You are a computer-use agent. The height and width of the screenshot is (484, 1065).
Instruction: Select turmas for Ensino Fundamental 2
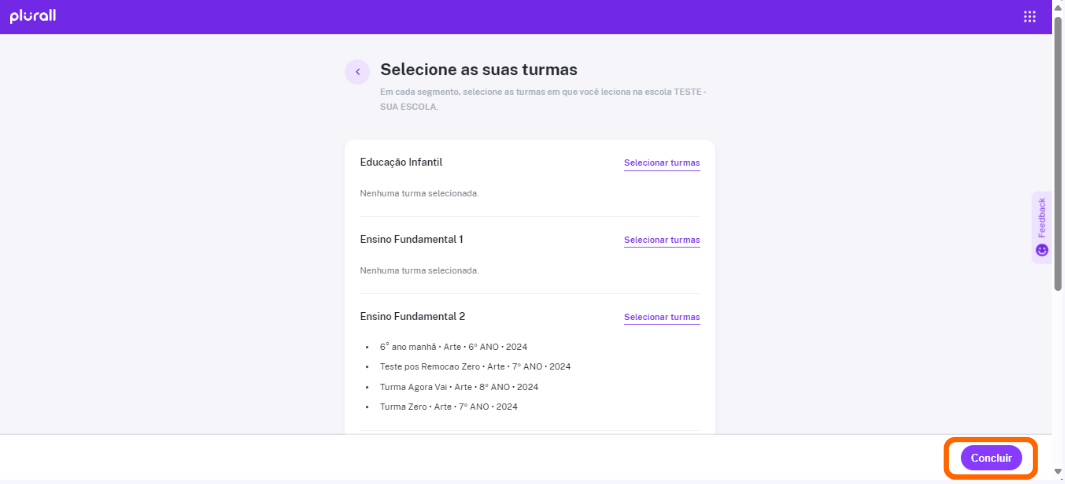[662, 317]
